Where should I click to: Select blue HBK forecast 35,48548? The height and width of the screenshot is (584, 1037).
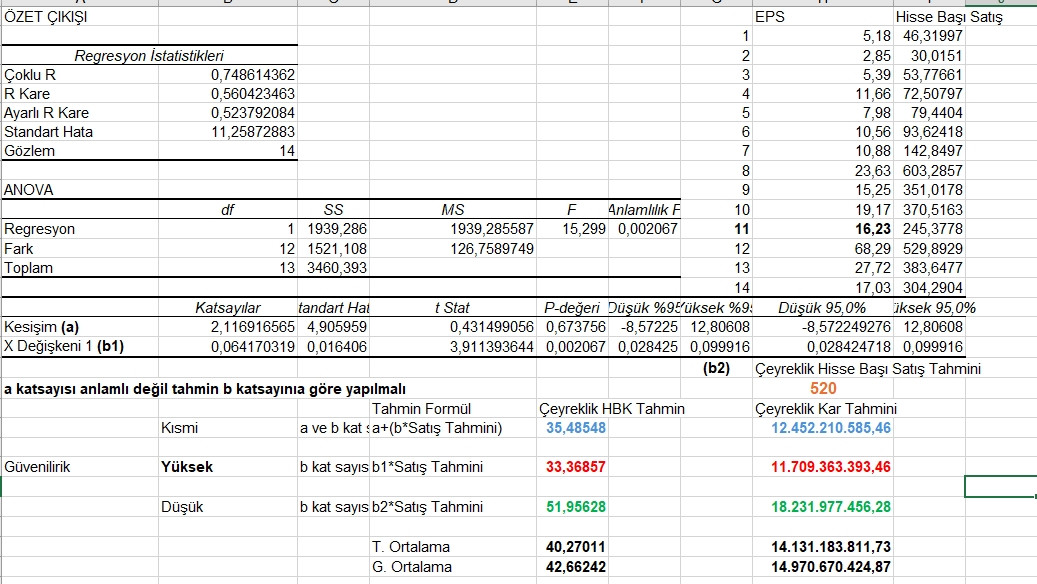575,429
